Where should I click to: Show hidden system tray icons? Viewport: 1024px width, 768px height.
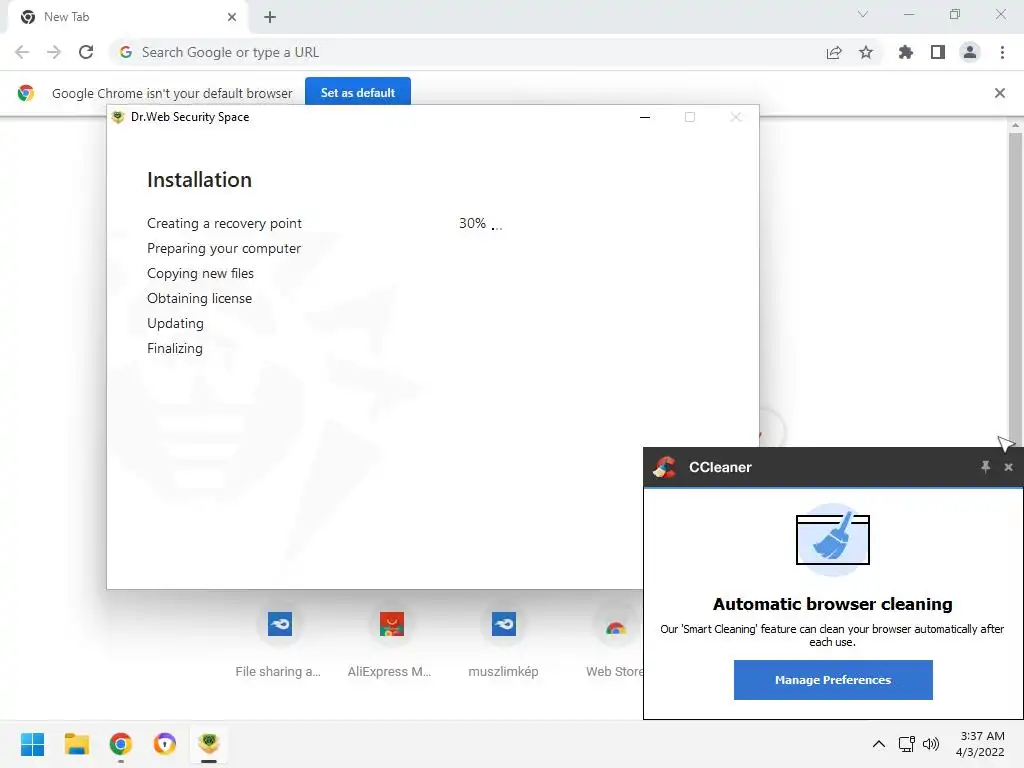[x=879, y=744]
